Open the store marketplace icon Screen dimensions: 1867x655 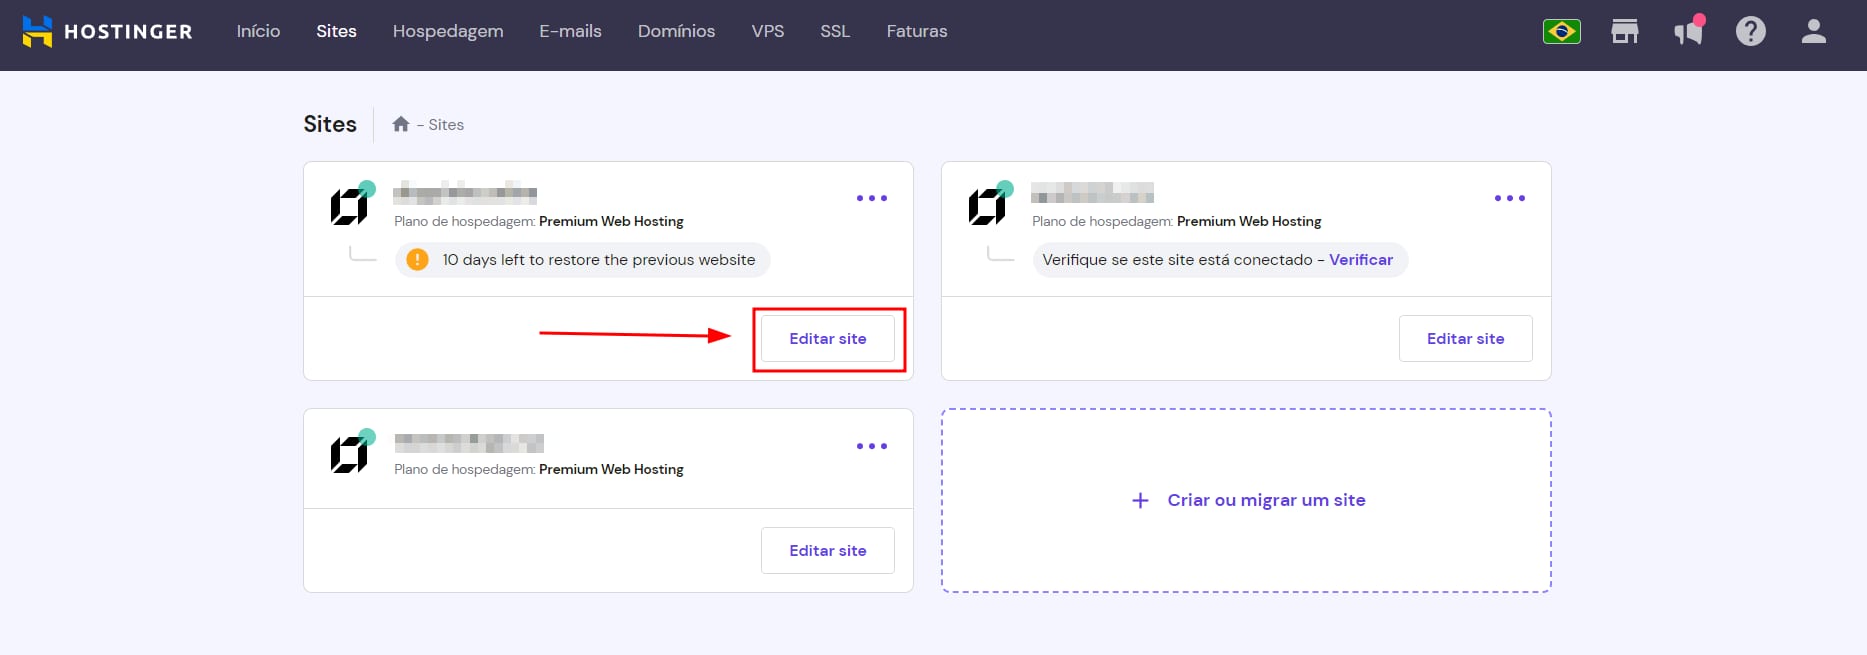(1624, 32)
